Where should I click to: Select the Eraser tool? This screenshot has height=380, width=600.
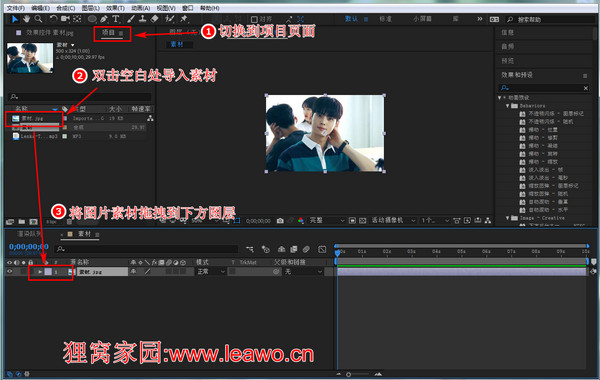pyautogui.click(x=155, y=19)
